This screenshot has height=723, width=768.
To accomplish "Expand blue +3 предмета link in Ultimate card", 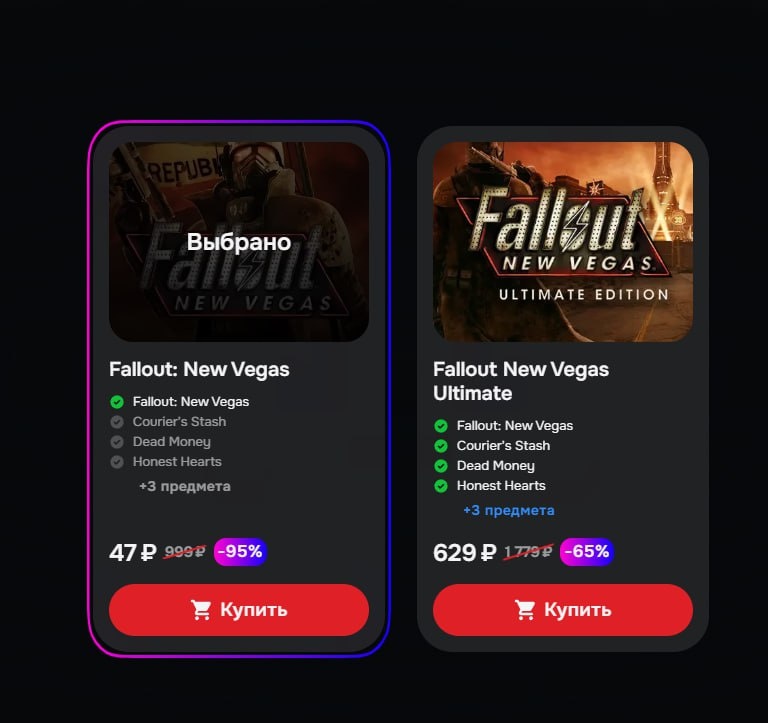I will click(x=509, y=510).
